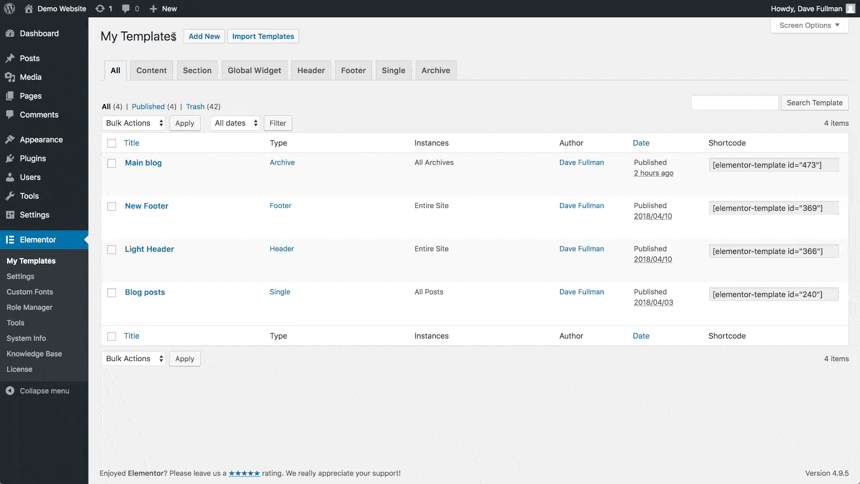This screenshot has height=484, width=860.
Task: Tick the New Footer row checkbox
Action: click(112, 206)
